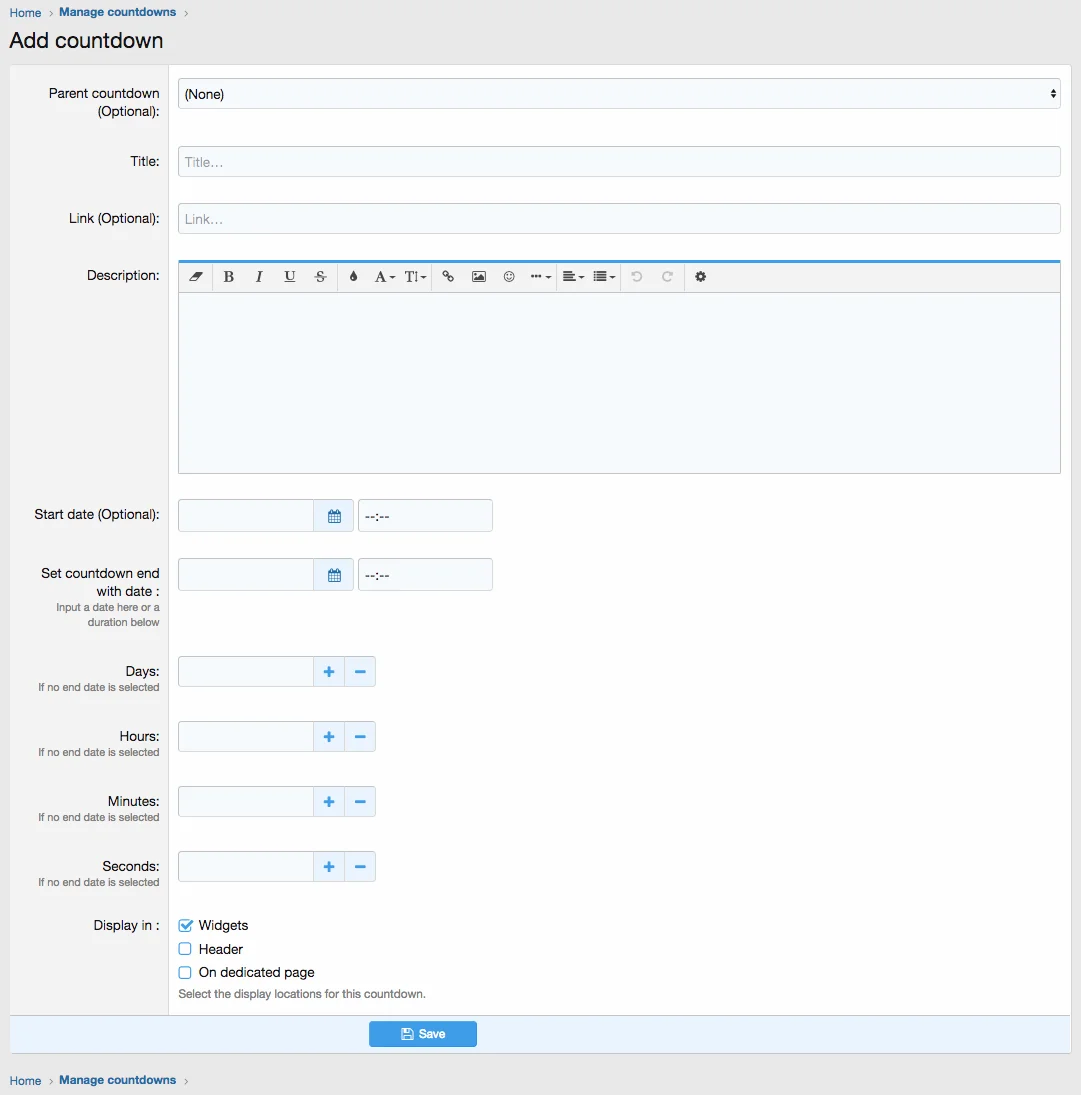Increase the Days value with plus
This screenshot has width=1081, height=1095.
point(329,672)
